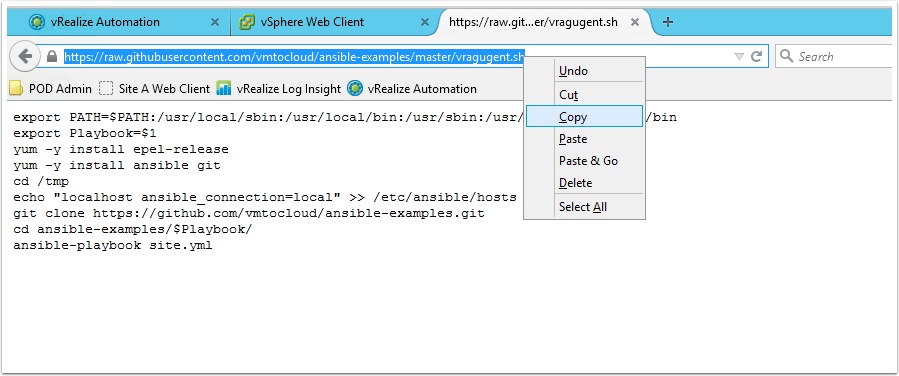Click 'yum -y install epel-release' line

[x=121, y=149]
